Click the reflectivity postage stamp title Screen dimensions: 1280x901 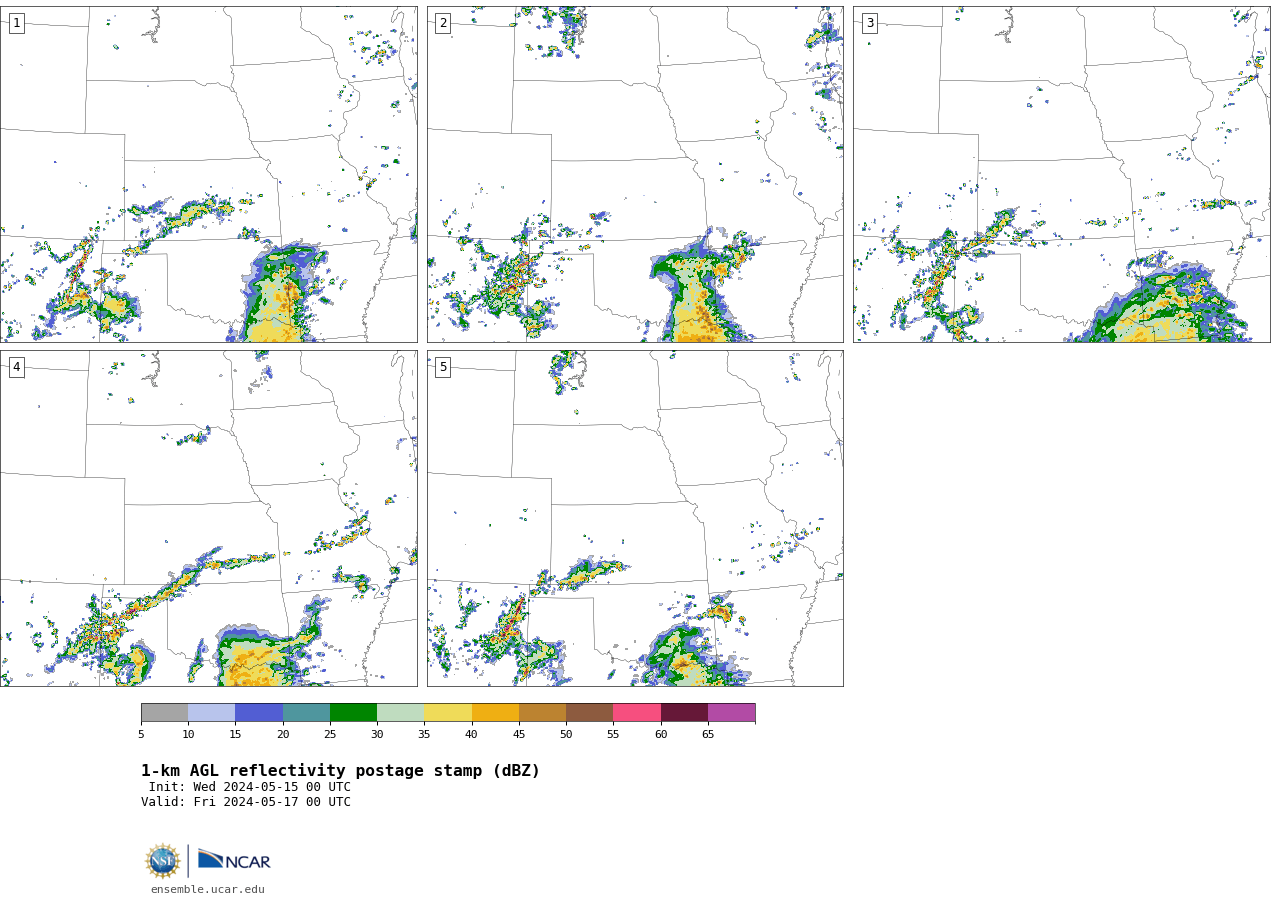point(340,771)
